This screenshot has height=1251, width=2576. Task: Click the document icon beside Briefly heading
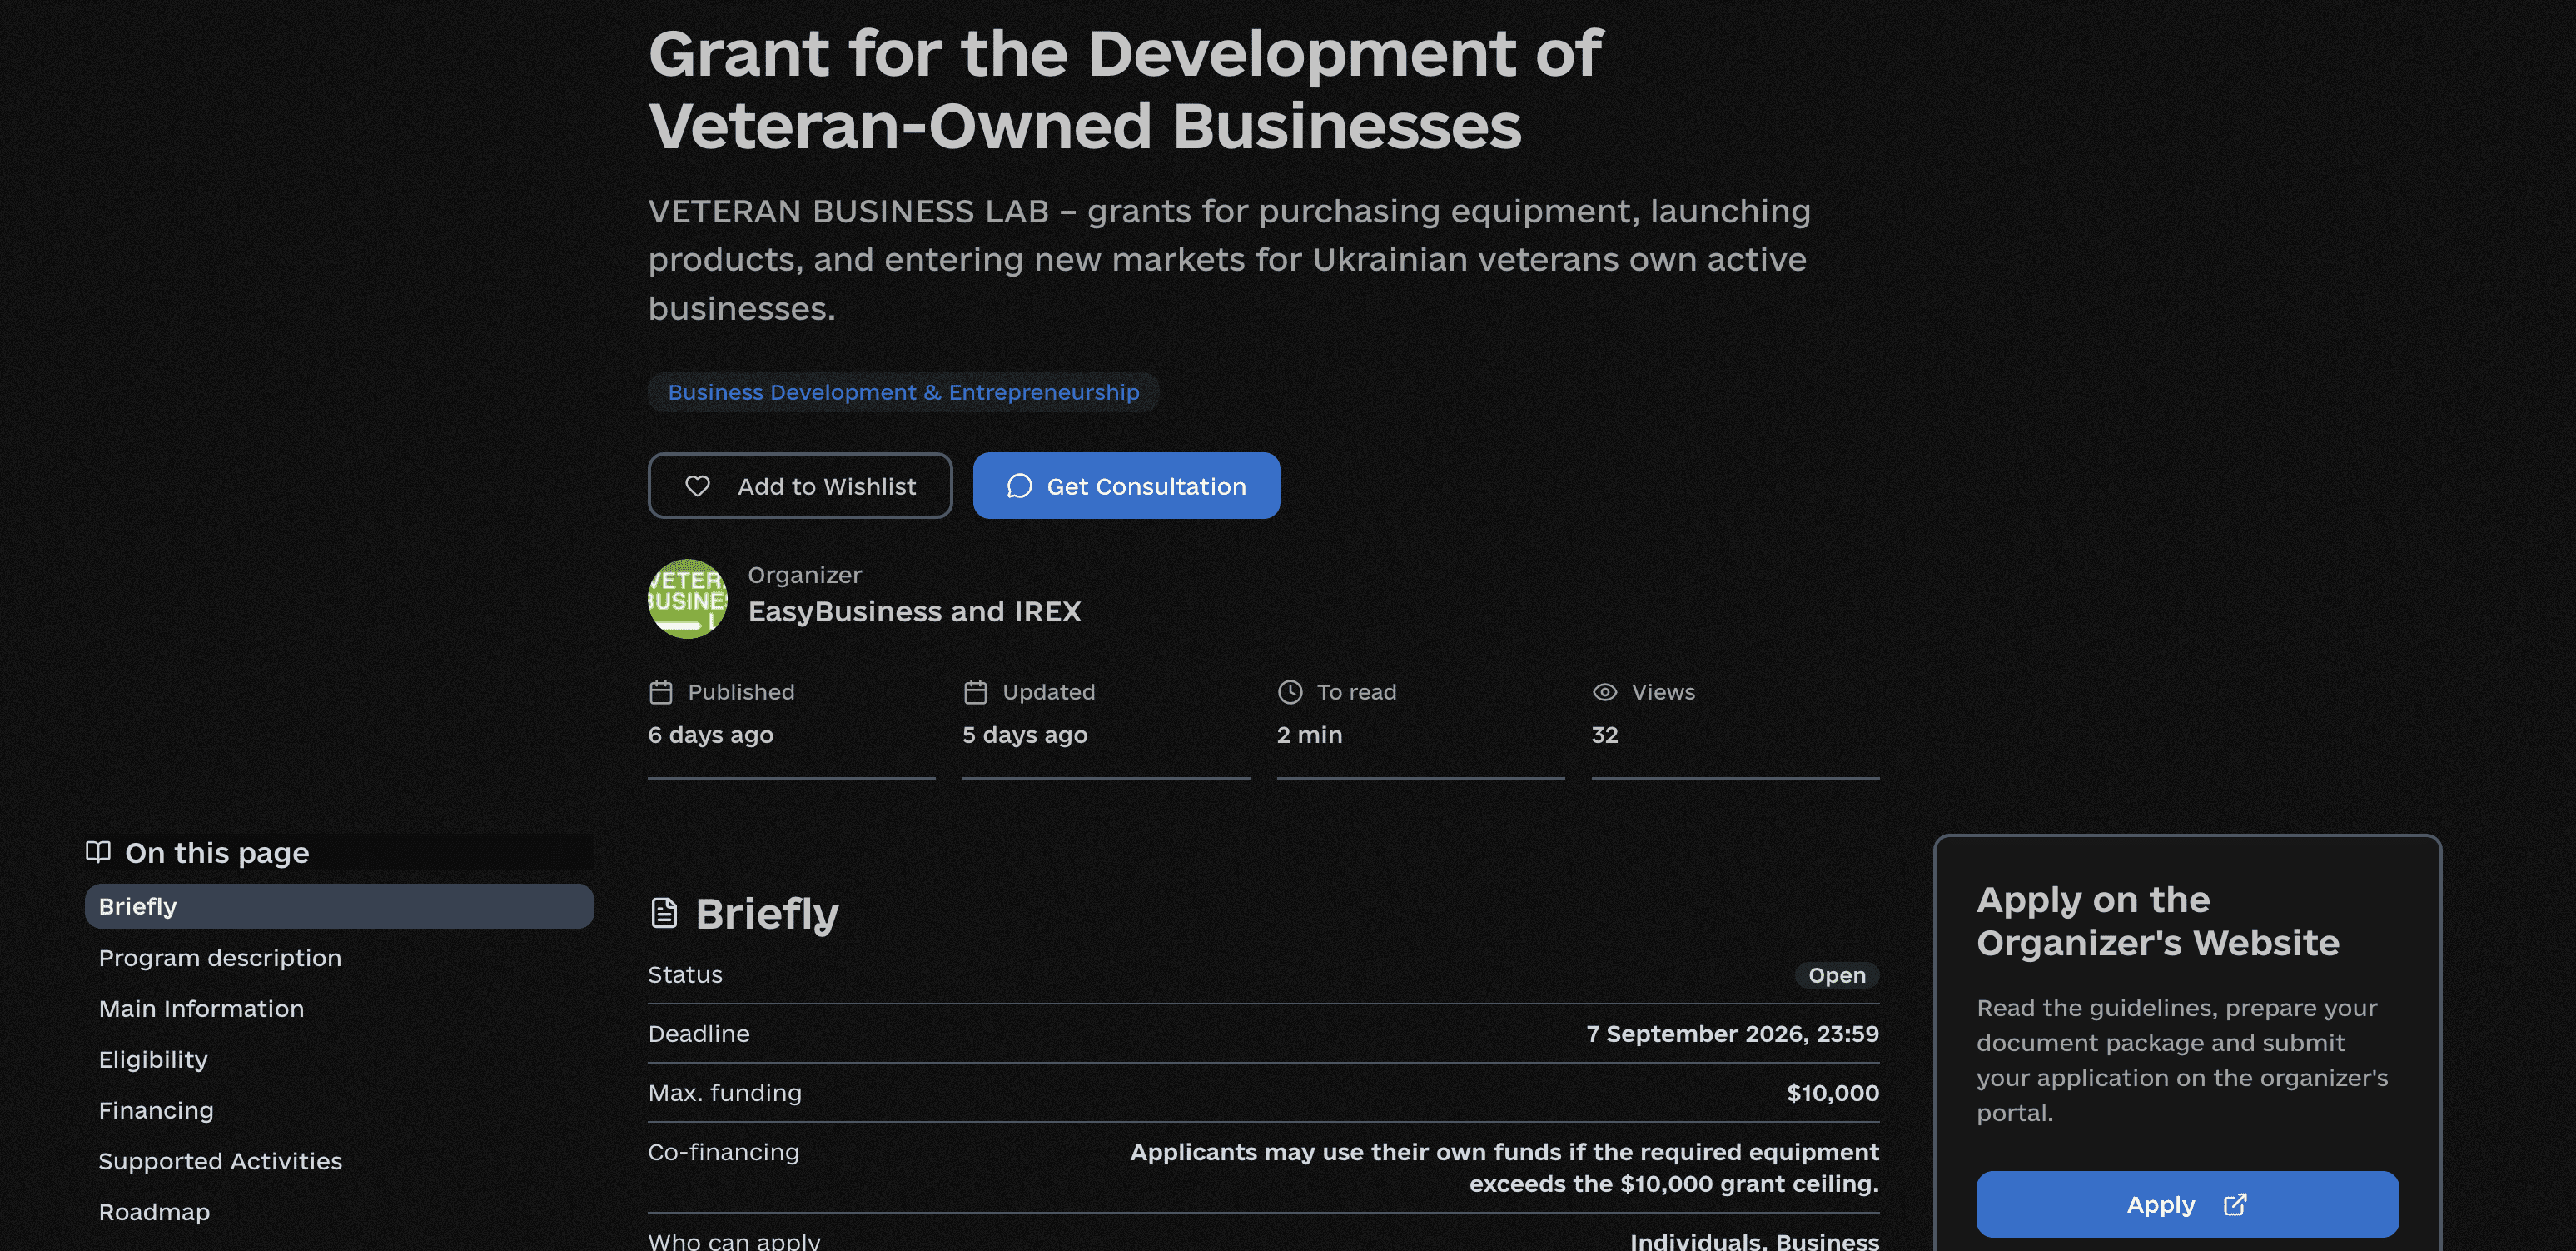pos(664,912)
